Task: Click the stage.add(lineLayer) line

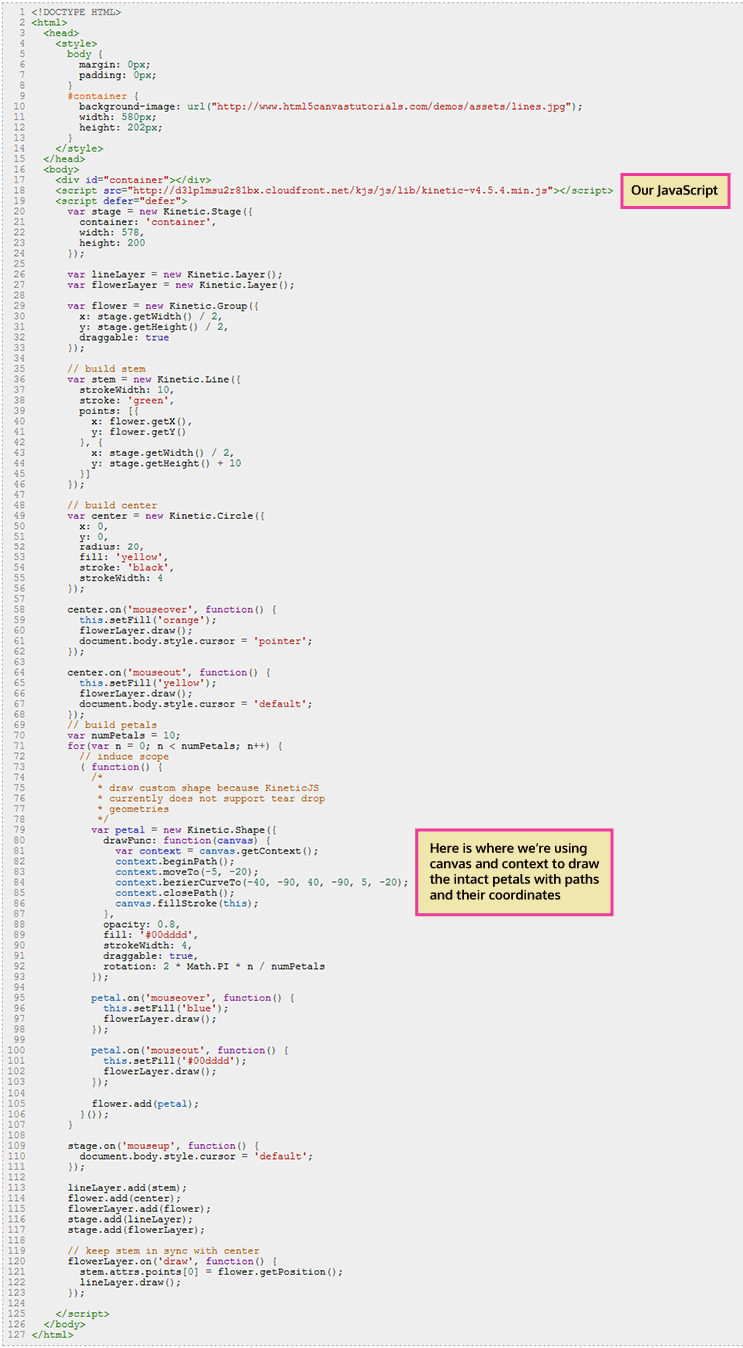Action: (x=130, y=1219)
